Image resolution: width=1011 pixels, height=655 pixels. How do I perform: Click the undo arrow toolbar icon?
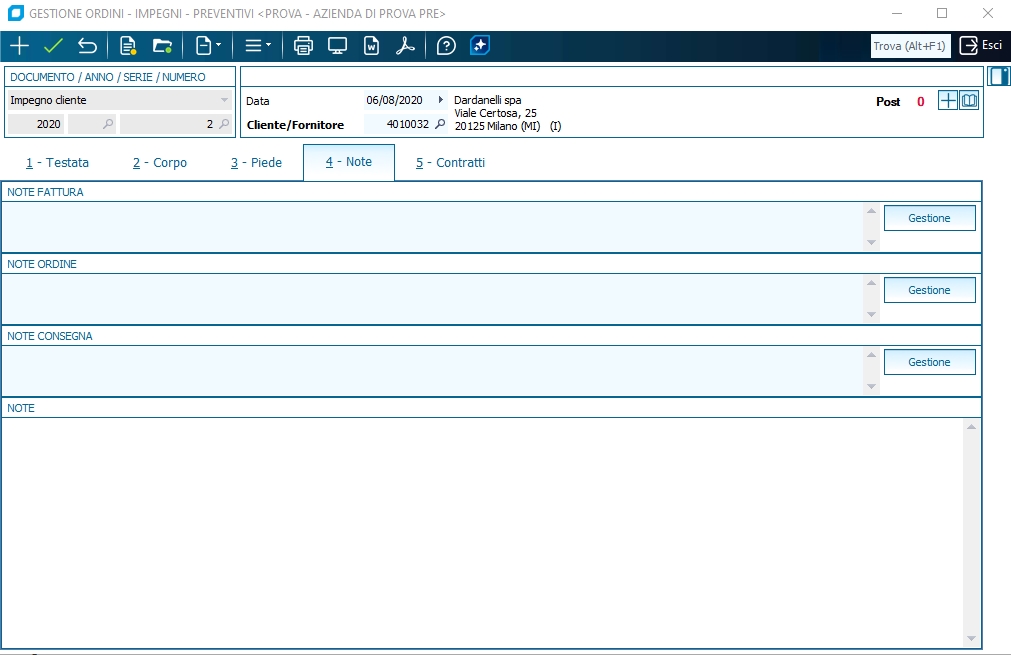point(87,46)
